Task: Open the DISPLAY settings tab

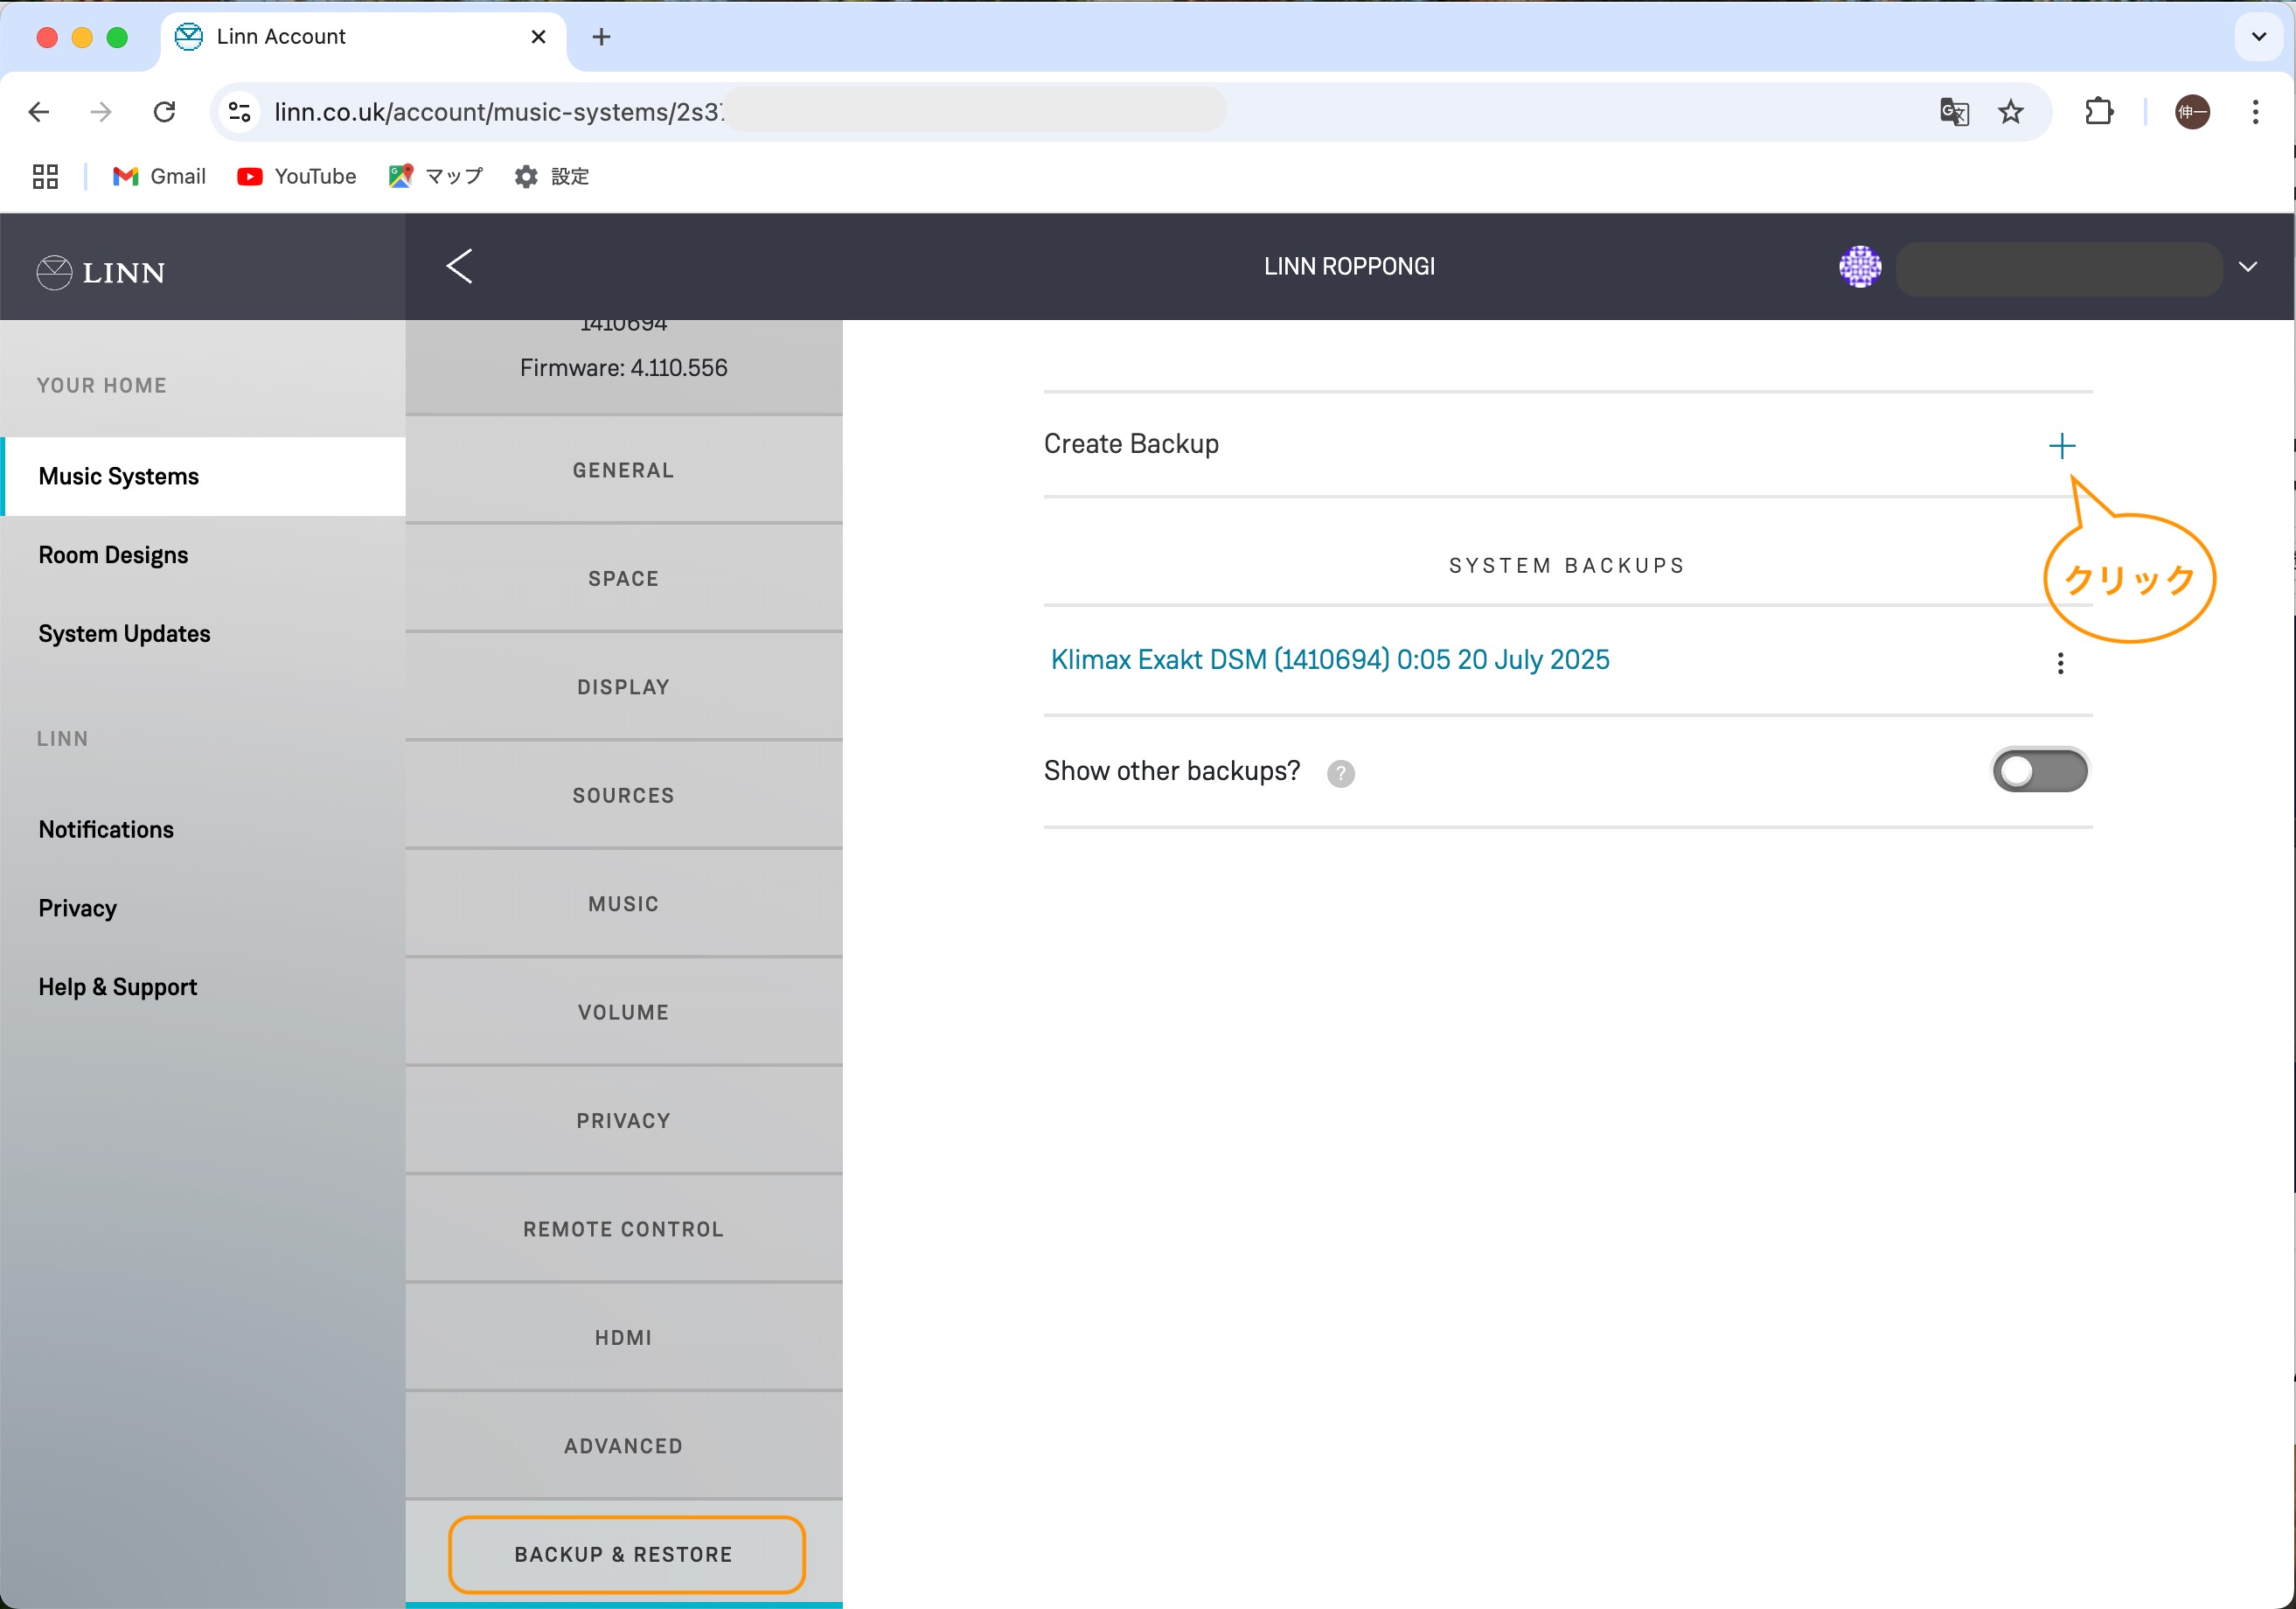Action: tap(623, 687)
